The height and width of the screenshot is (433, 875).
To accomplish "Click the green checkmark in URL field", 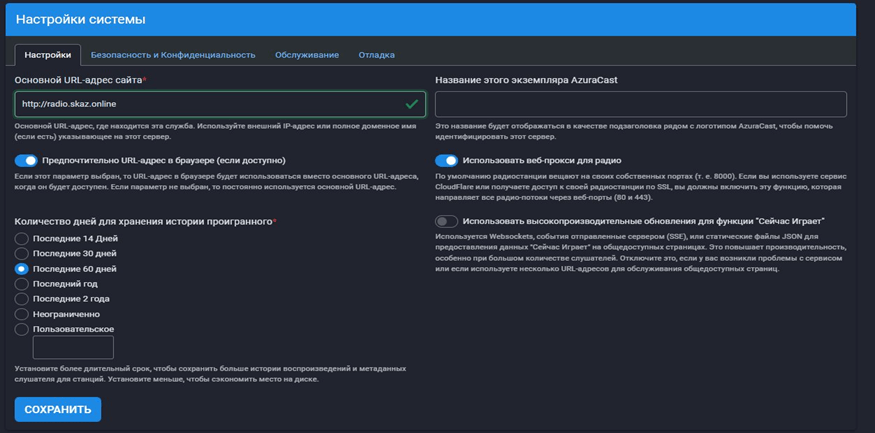I will [412, 104].
